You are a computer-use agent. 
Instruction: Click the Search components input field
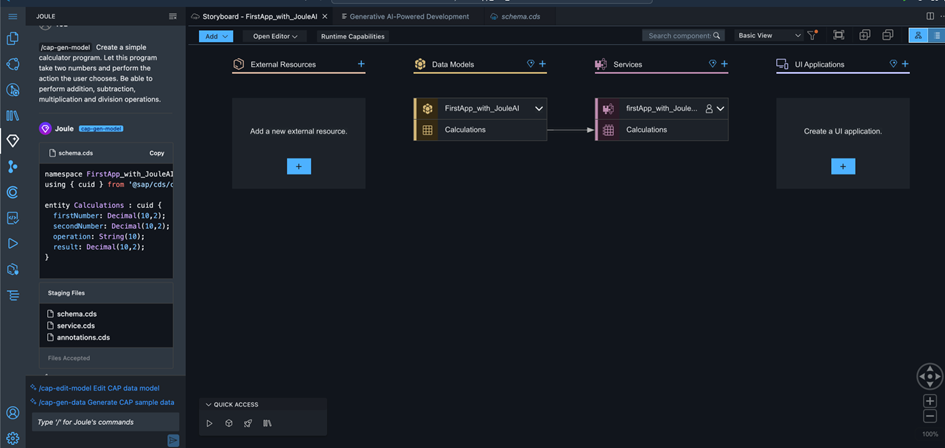679,36
